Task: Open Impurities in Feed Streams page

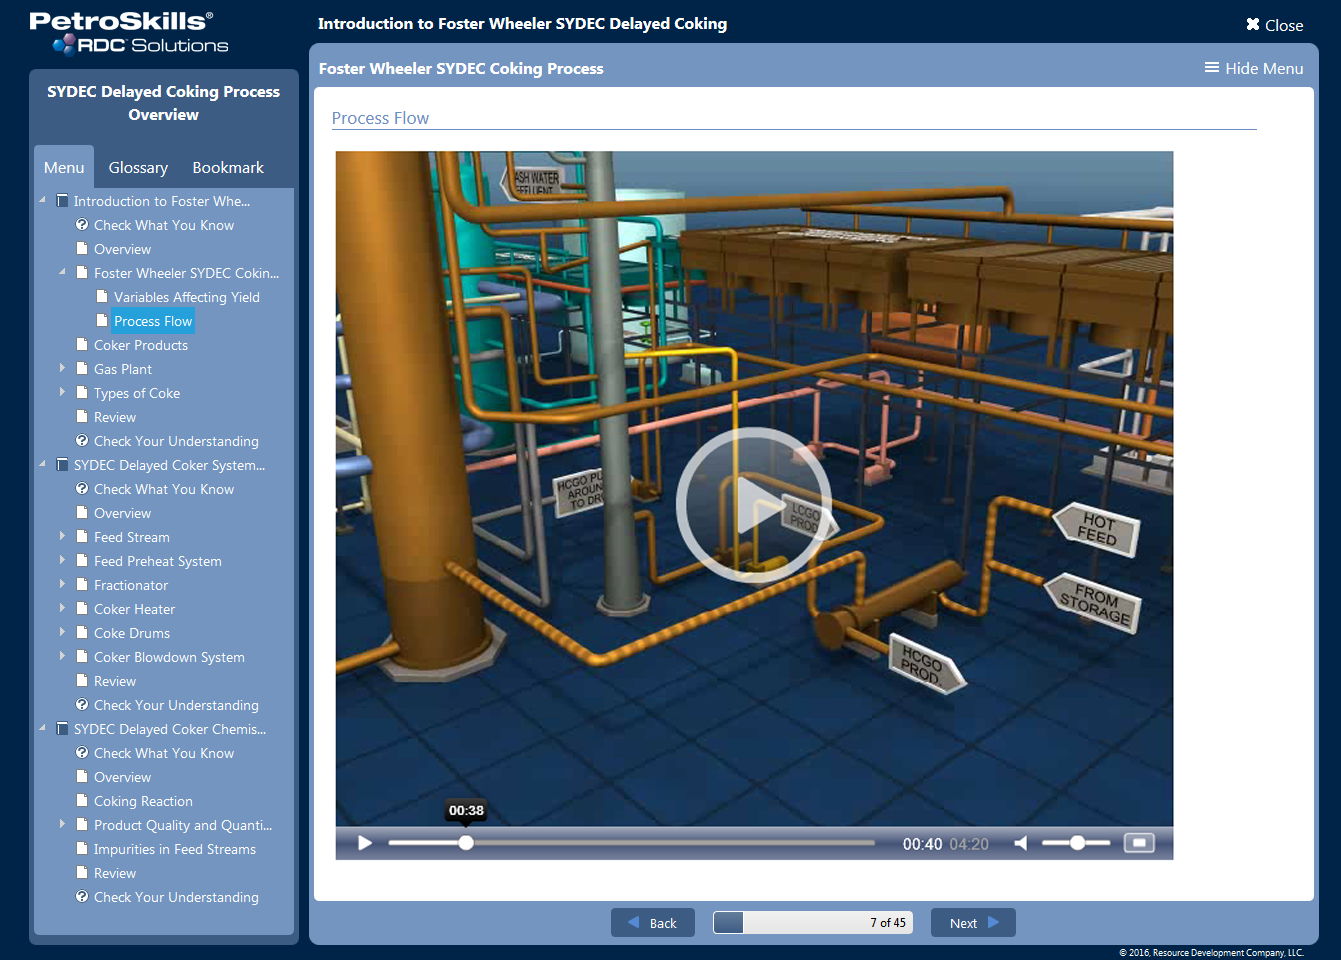Action: 175,849
